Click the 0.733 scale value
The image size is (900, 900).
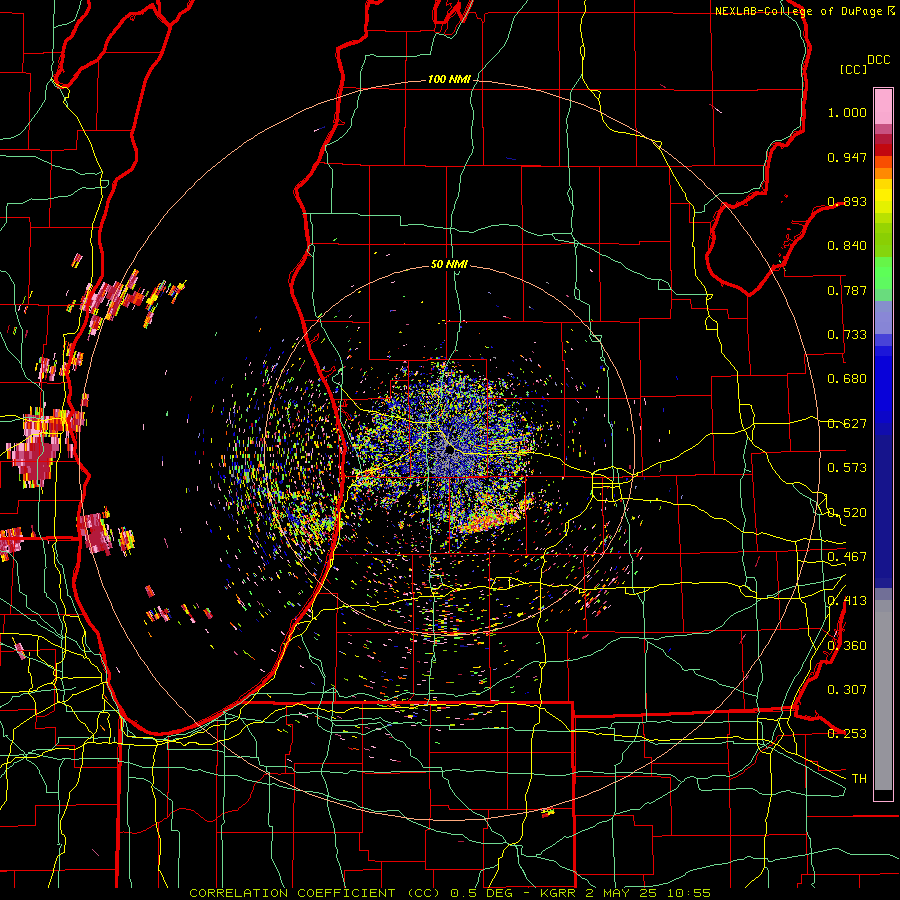pos(847,335)
